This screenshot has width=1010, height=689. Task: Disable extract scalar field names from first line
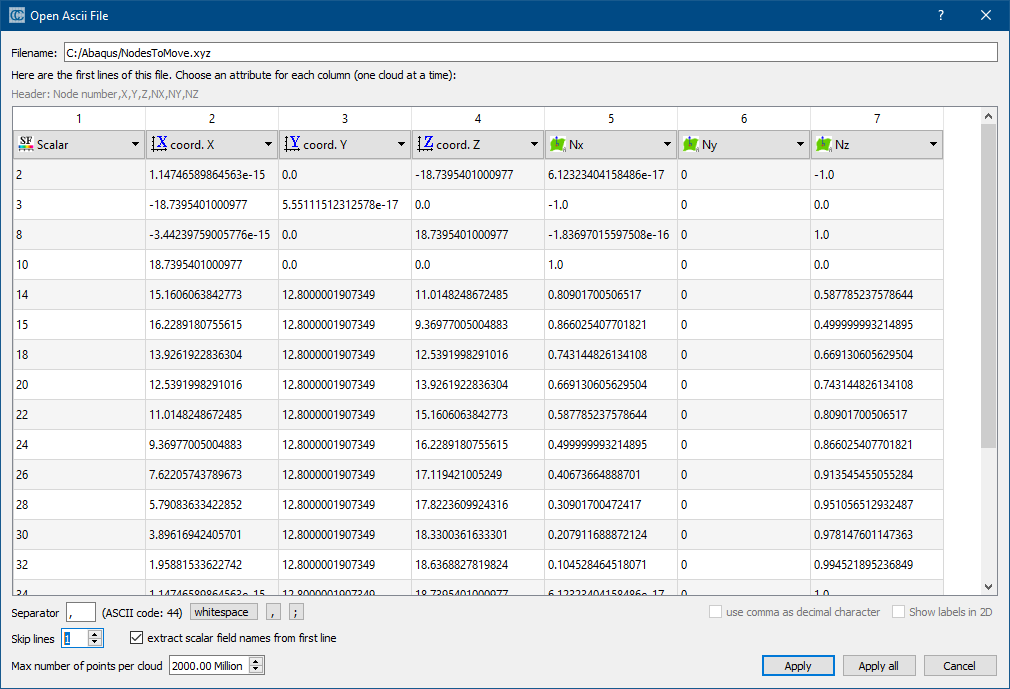pyautogui.click(x=137, y=638)
